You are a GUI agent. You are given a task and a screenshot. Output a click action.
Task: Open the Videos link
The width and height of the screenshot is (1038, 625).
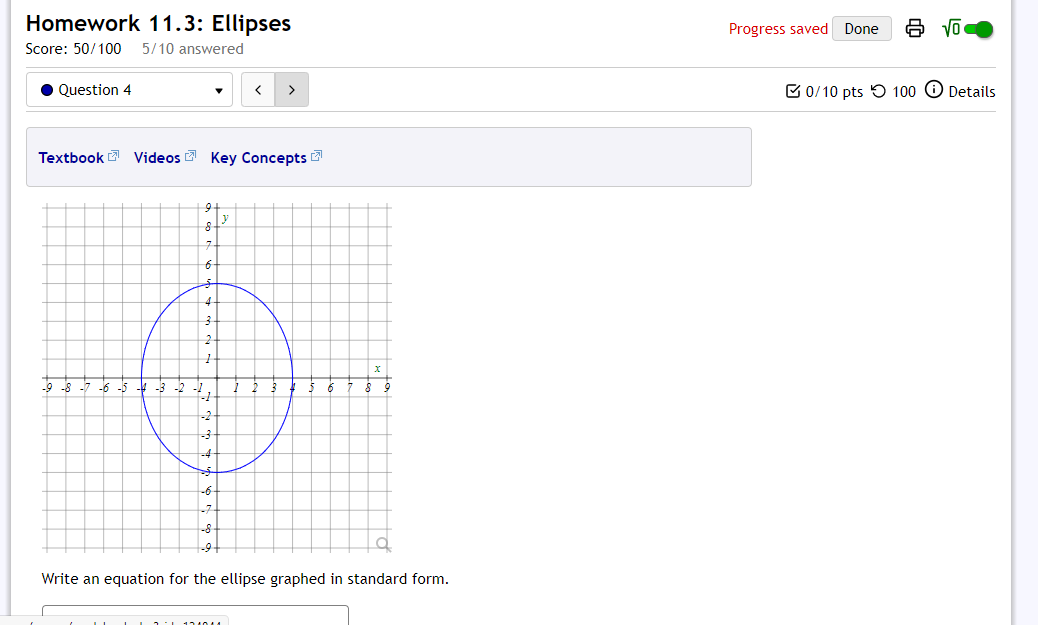155,157
